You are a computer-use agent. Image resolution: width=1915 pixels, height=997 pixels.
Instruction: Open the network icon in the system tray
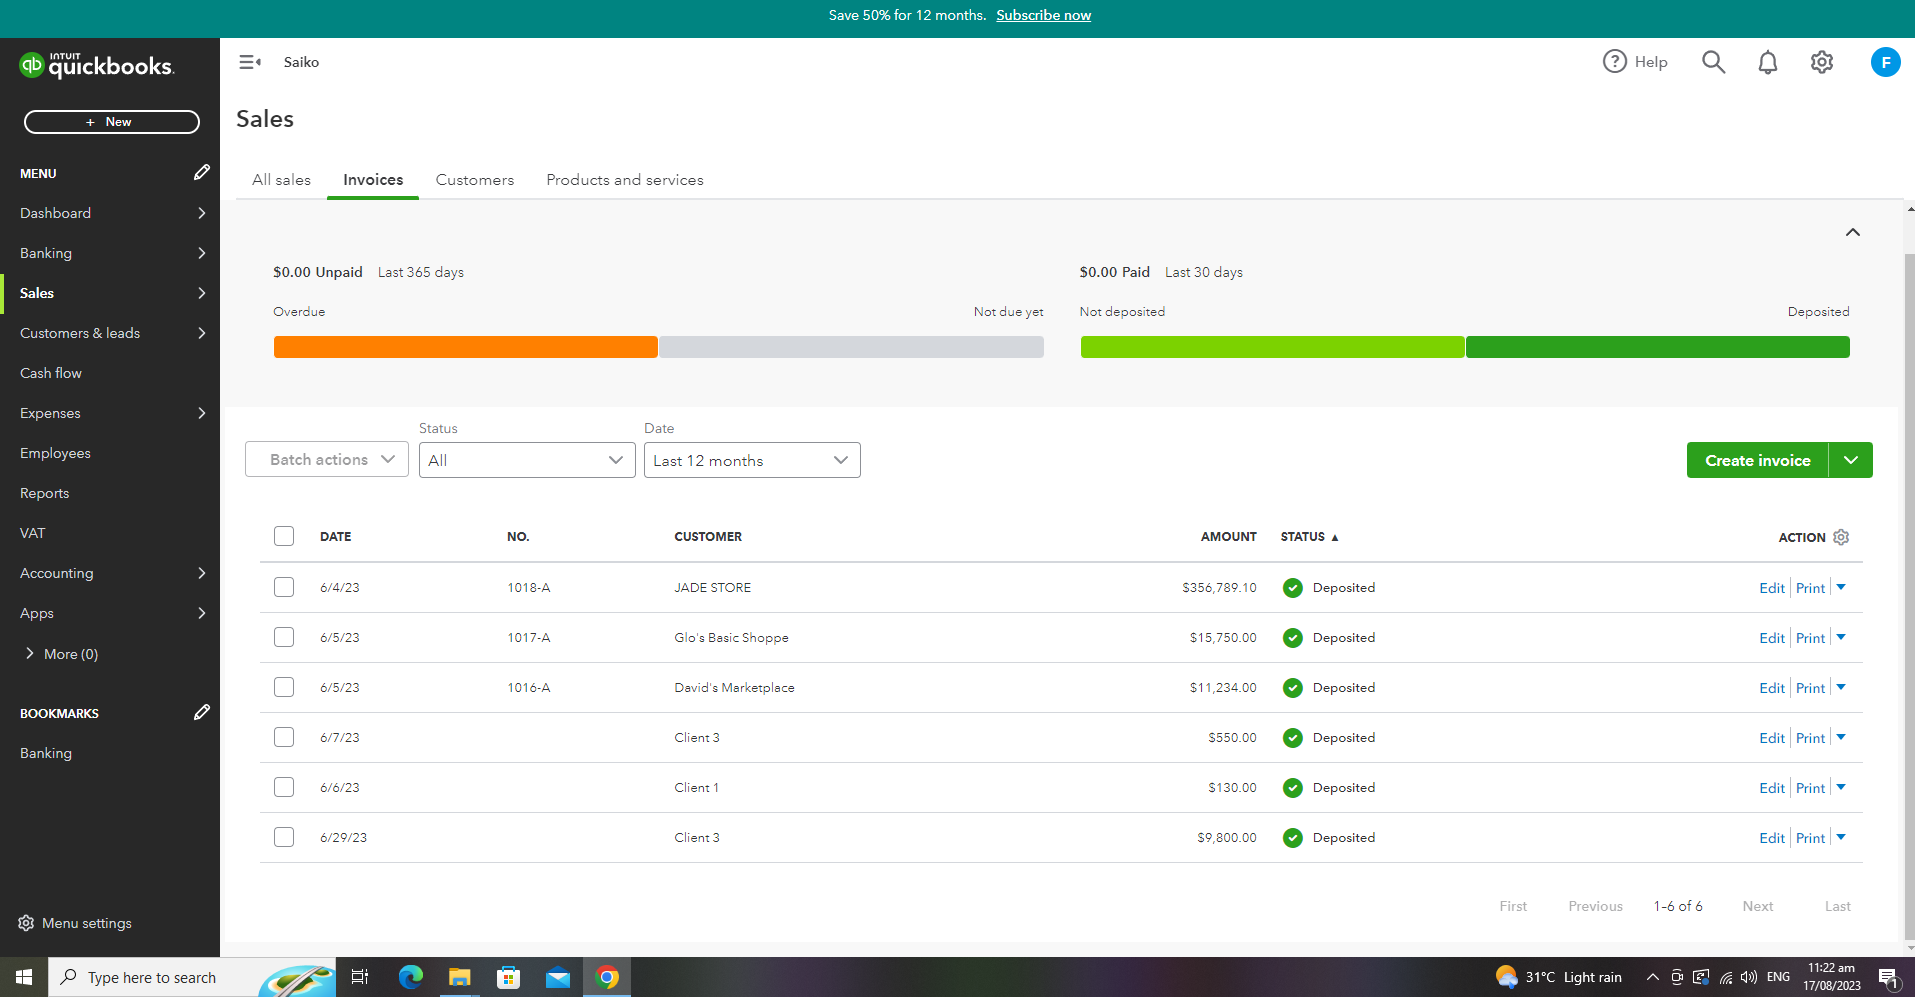tap(1726, 977)
